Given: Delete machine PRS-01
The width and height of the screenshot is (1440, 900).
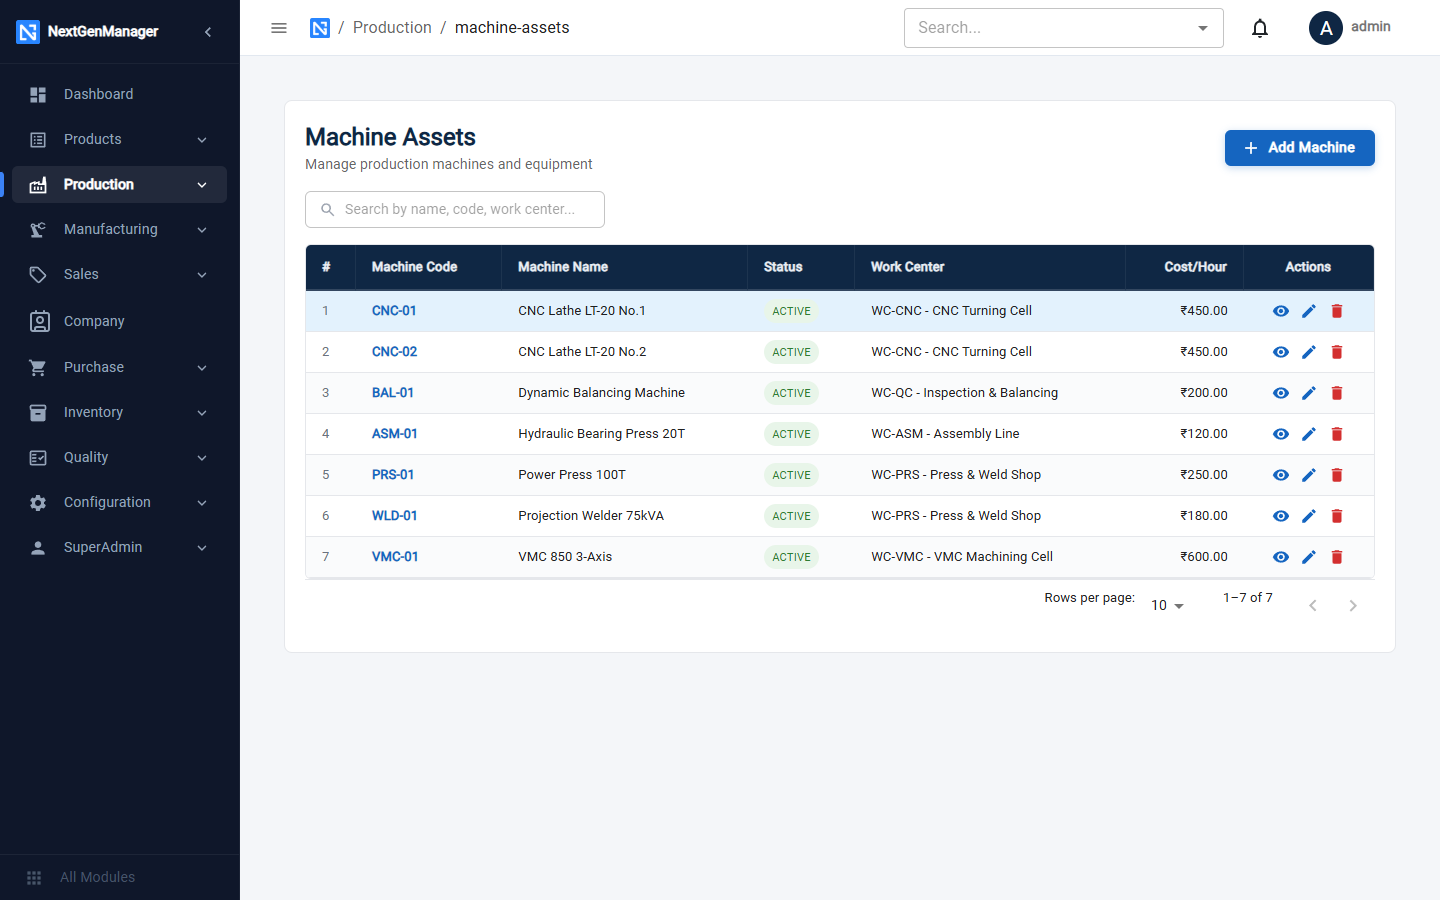Looking at the screenshot, I should tap(1337, 475).
